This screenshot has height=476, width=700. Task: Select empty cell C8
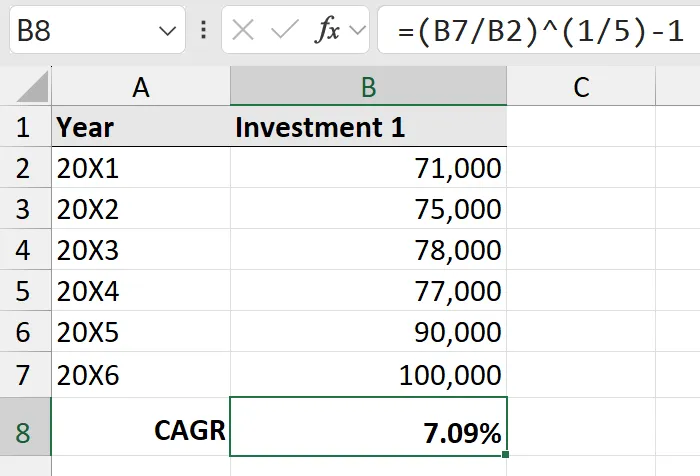(581, 427)
